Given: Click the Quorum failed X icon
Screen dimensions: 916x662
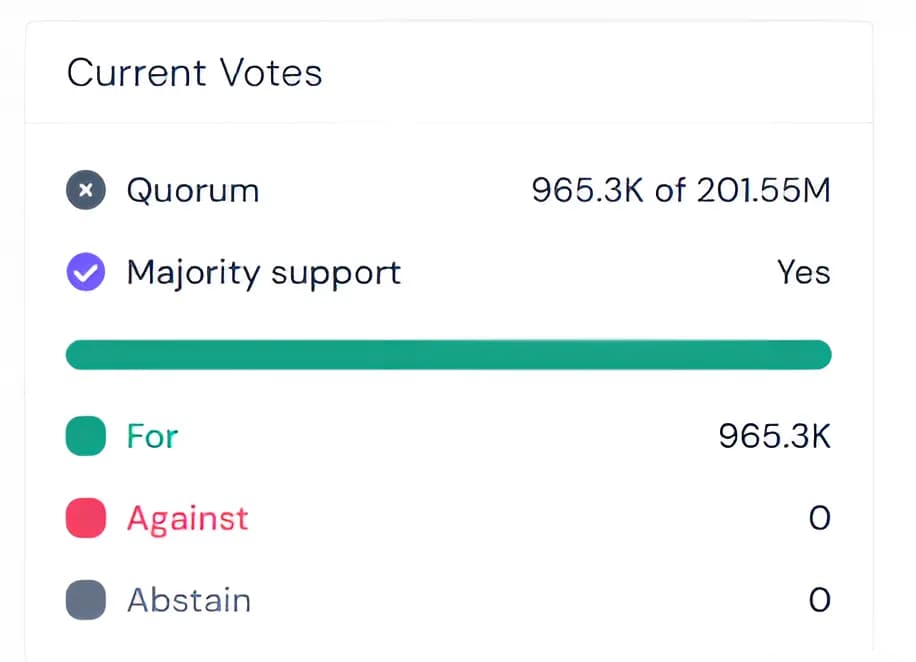Looking at the screenshot, I should click(x=86, y=190).
